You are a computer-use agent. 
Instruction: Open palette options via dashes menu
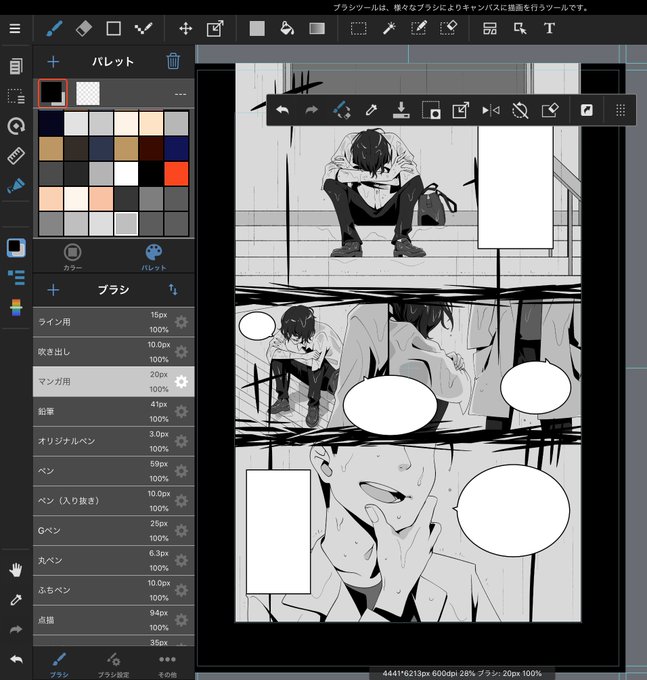[180, 94]
